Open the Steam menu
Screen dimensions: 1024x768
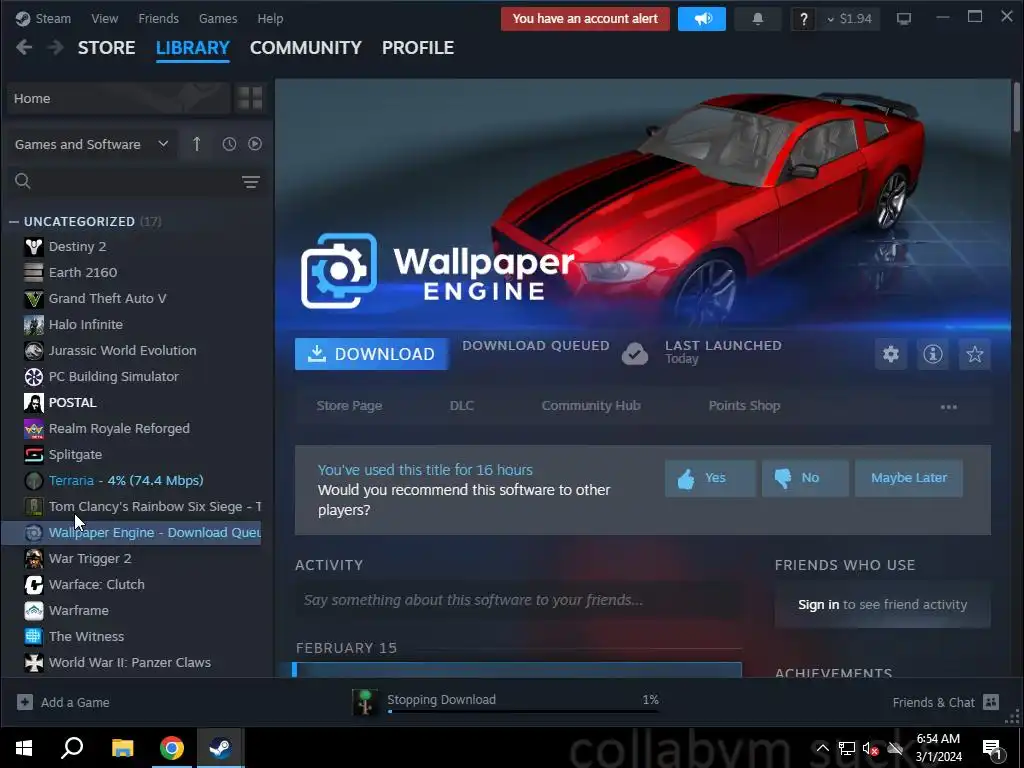[x=53, y=18]
